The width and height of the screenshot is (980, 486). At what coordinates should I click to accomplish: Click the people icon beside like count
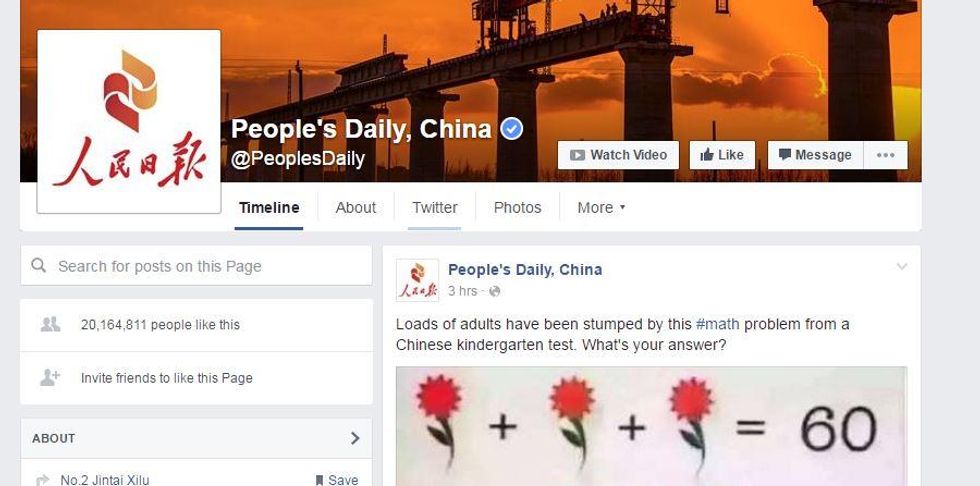(x=50, y=324)
